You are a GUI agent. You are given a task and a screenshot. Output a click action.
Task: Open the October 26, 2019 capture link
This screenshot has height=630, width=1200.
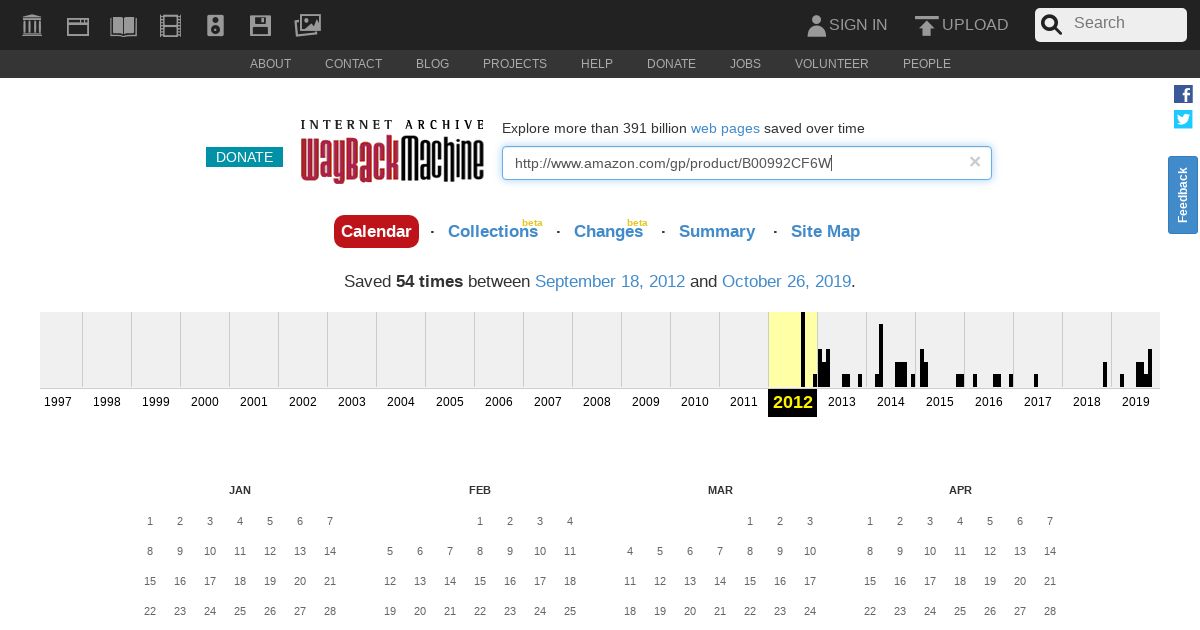pyautogui.click(x=786, y=282)
